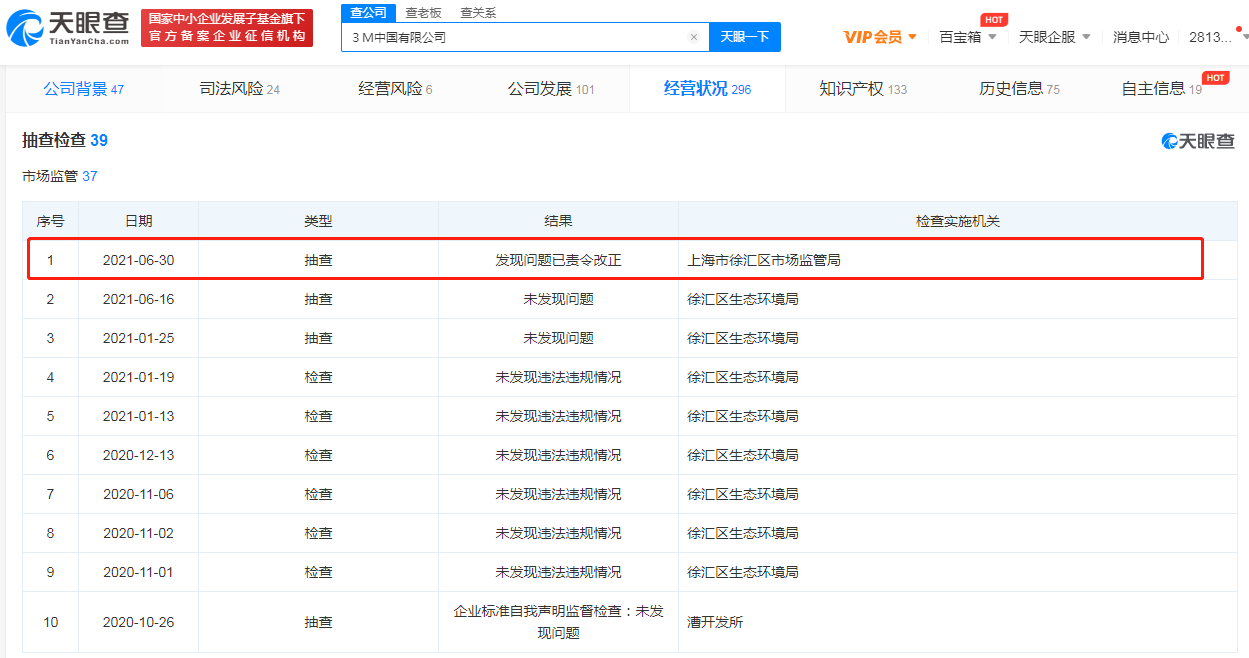Switch to the 司法风险 tab

click(239, 89)
